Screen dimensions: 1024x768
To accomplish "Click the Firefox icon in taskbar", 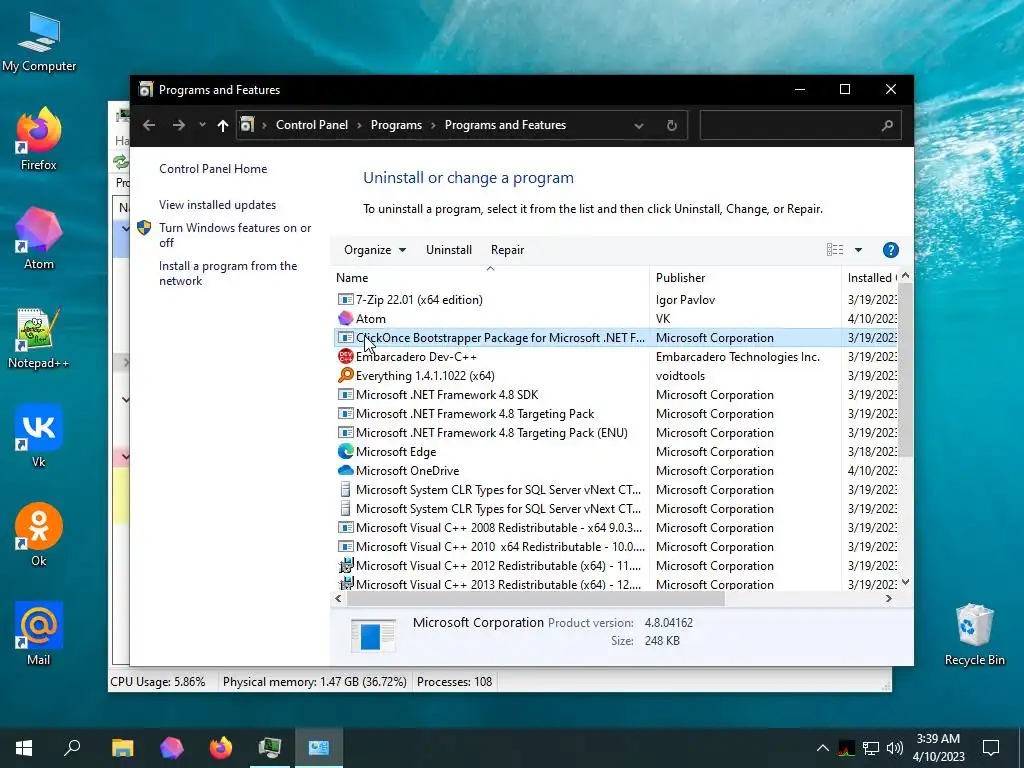I will 221,748.
